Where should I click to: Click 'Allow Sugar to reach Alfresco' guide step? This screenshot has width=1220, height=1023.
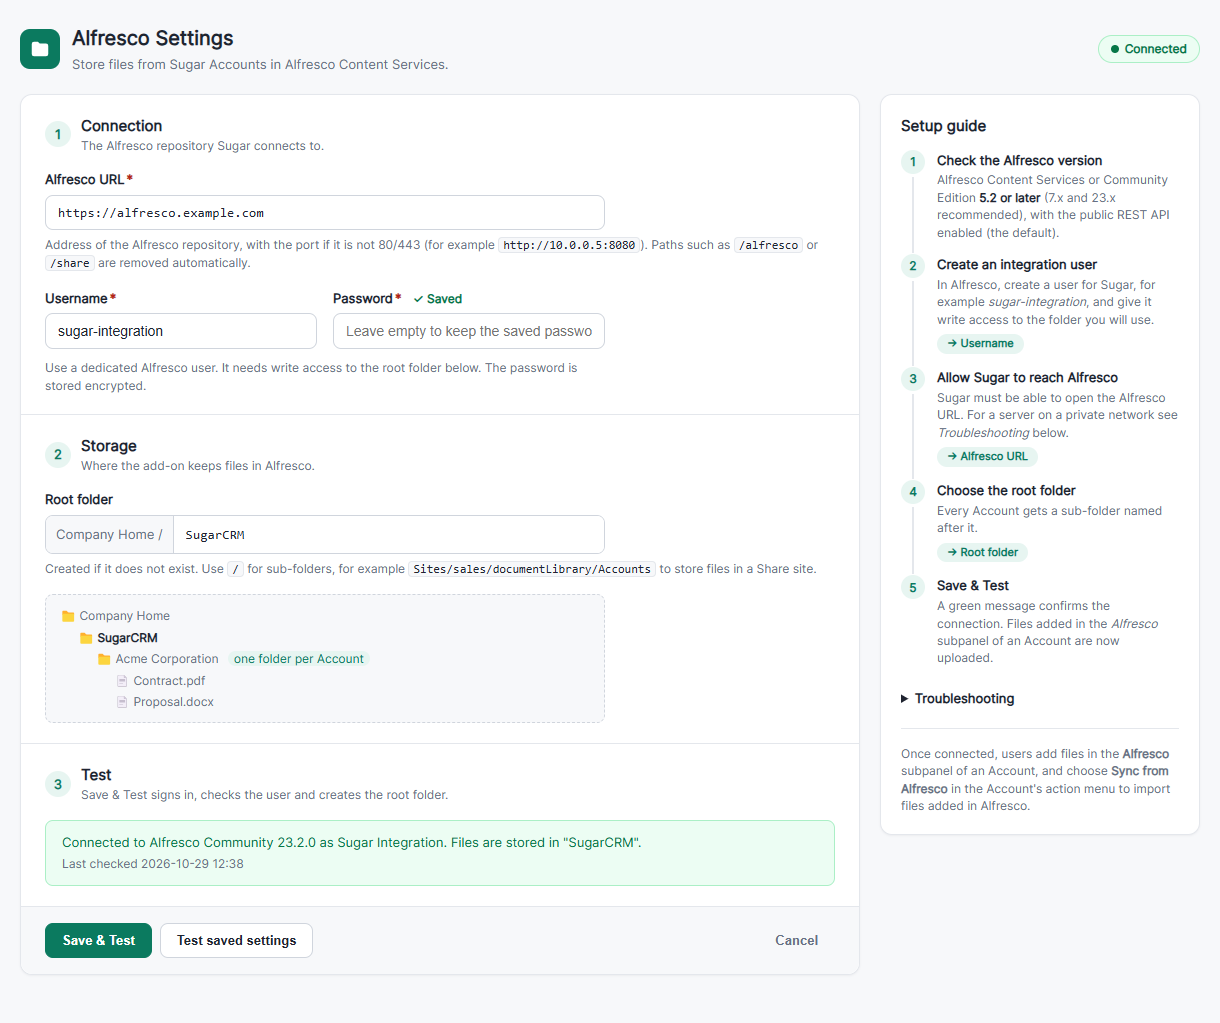1027,378
